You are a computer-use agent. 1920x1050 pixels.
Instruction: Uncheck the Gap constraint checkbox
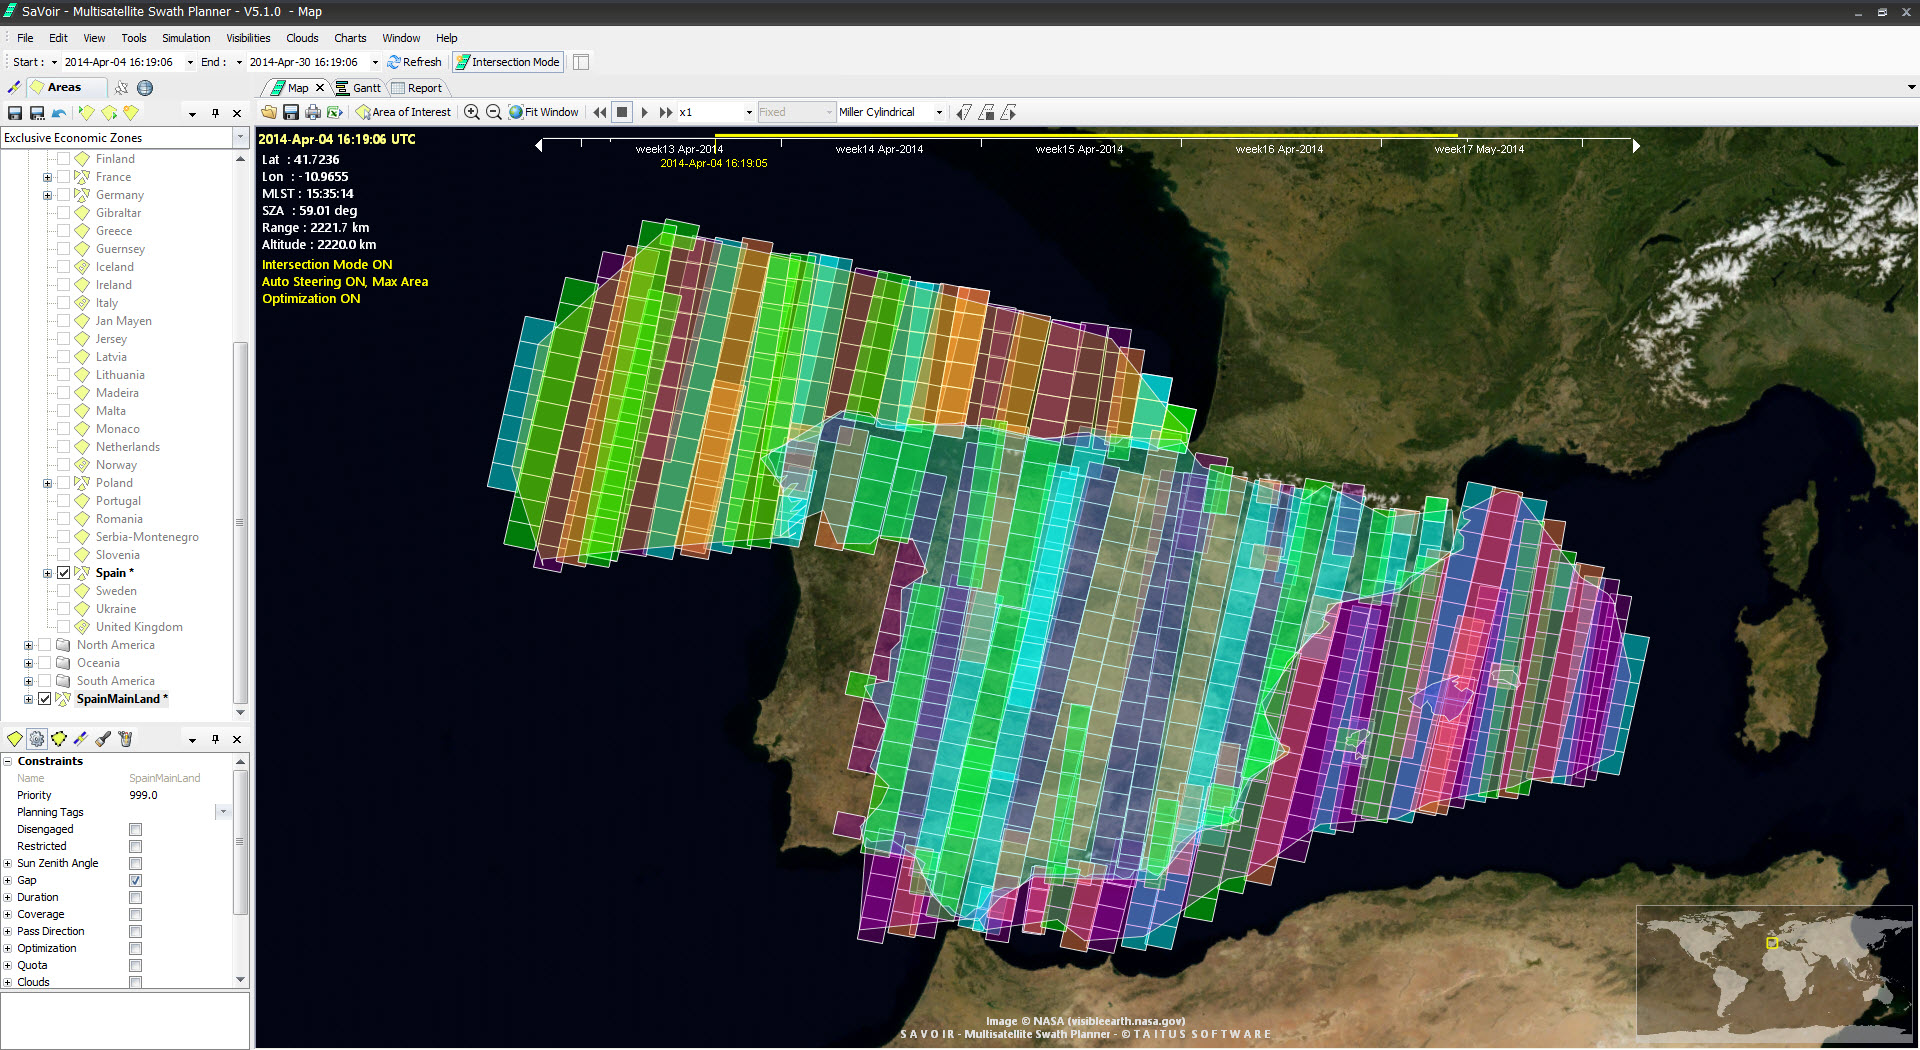(135, 881)
